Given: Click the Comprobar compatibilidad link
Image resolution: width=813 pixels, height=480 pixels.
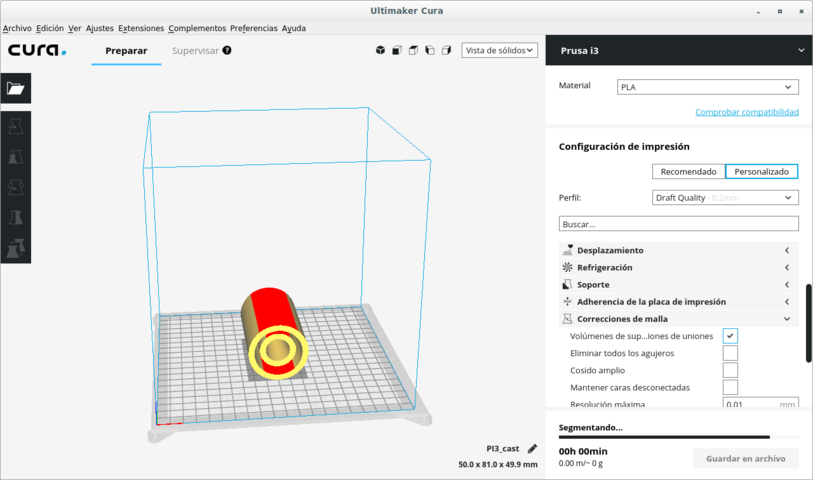Looking at the screenshot, I should (747, 112).
